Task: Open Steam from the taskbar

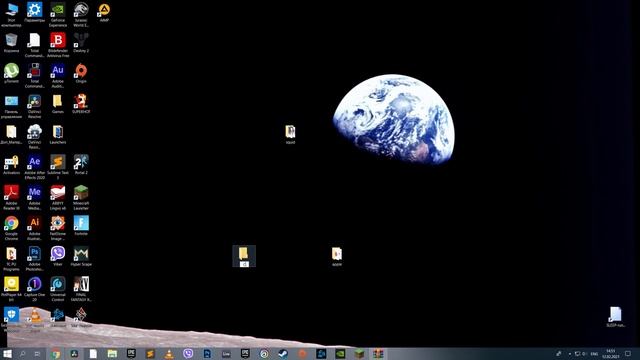Action: tap(283, 354)
